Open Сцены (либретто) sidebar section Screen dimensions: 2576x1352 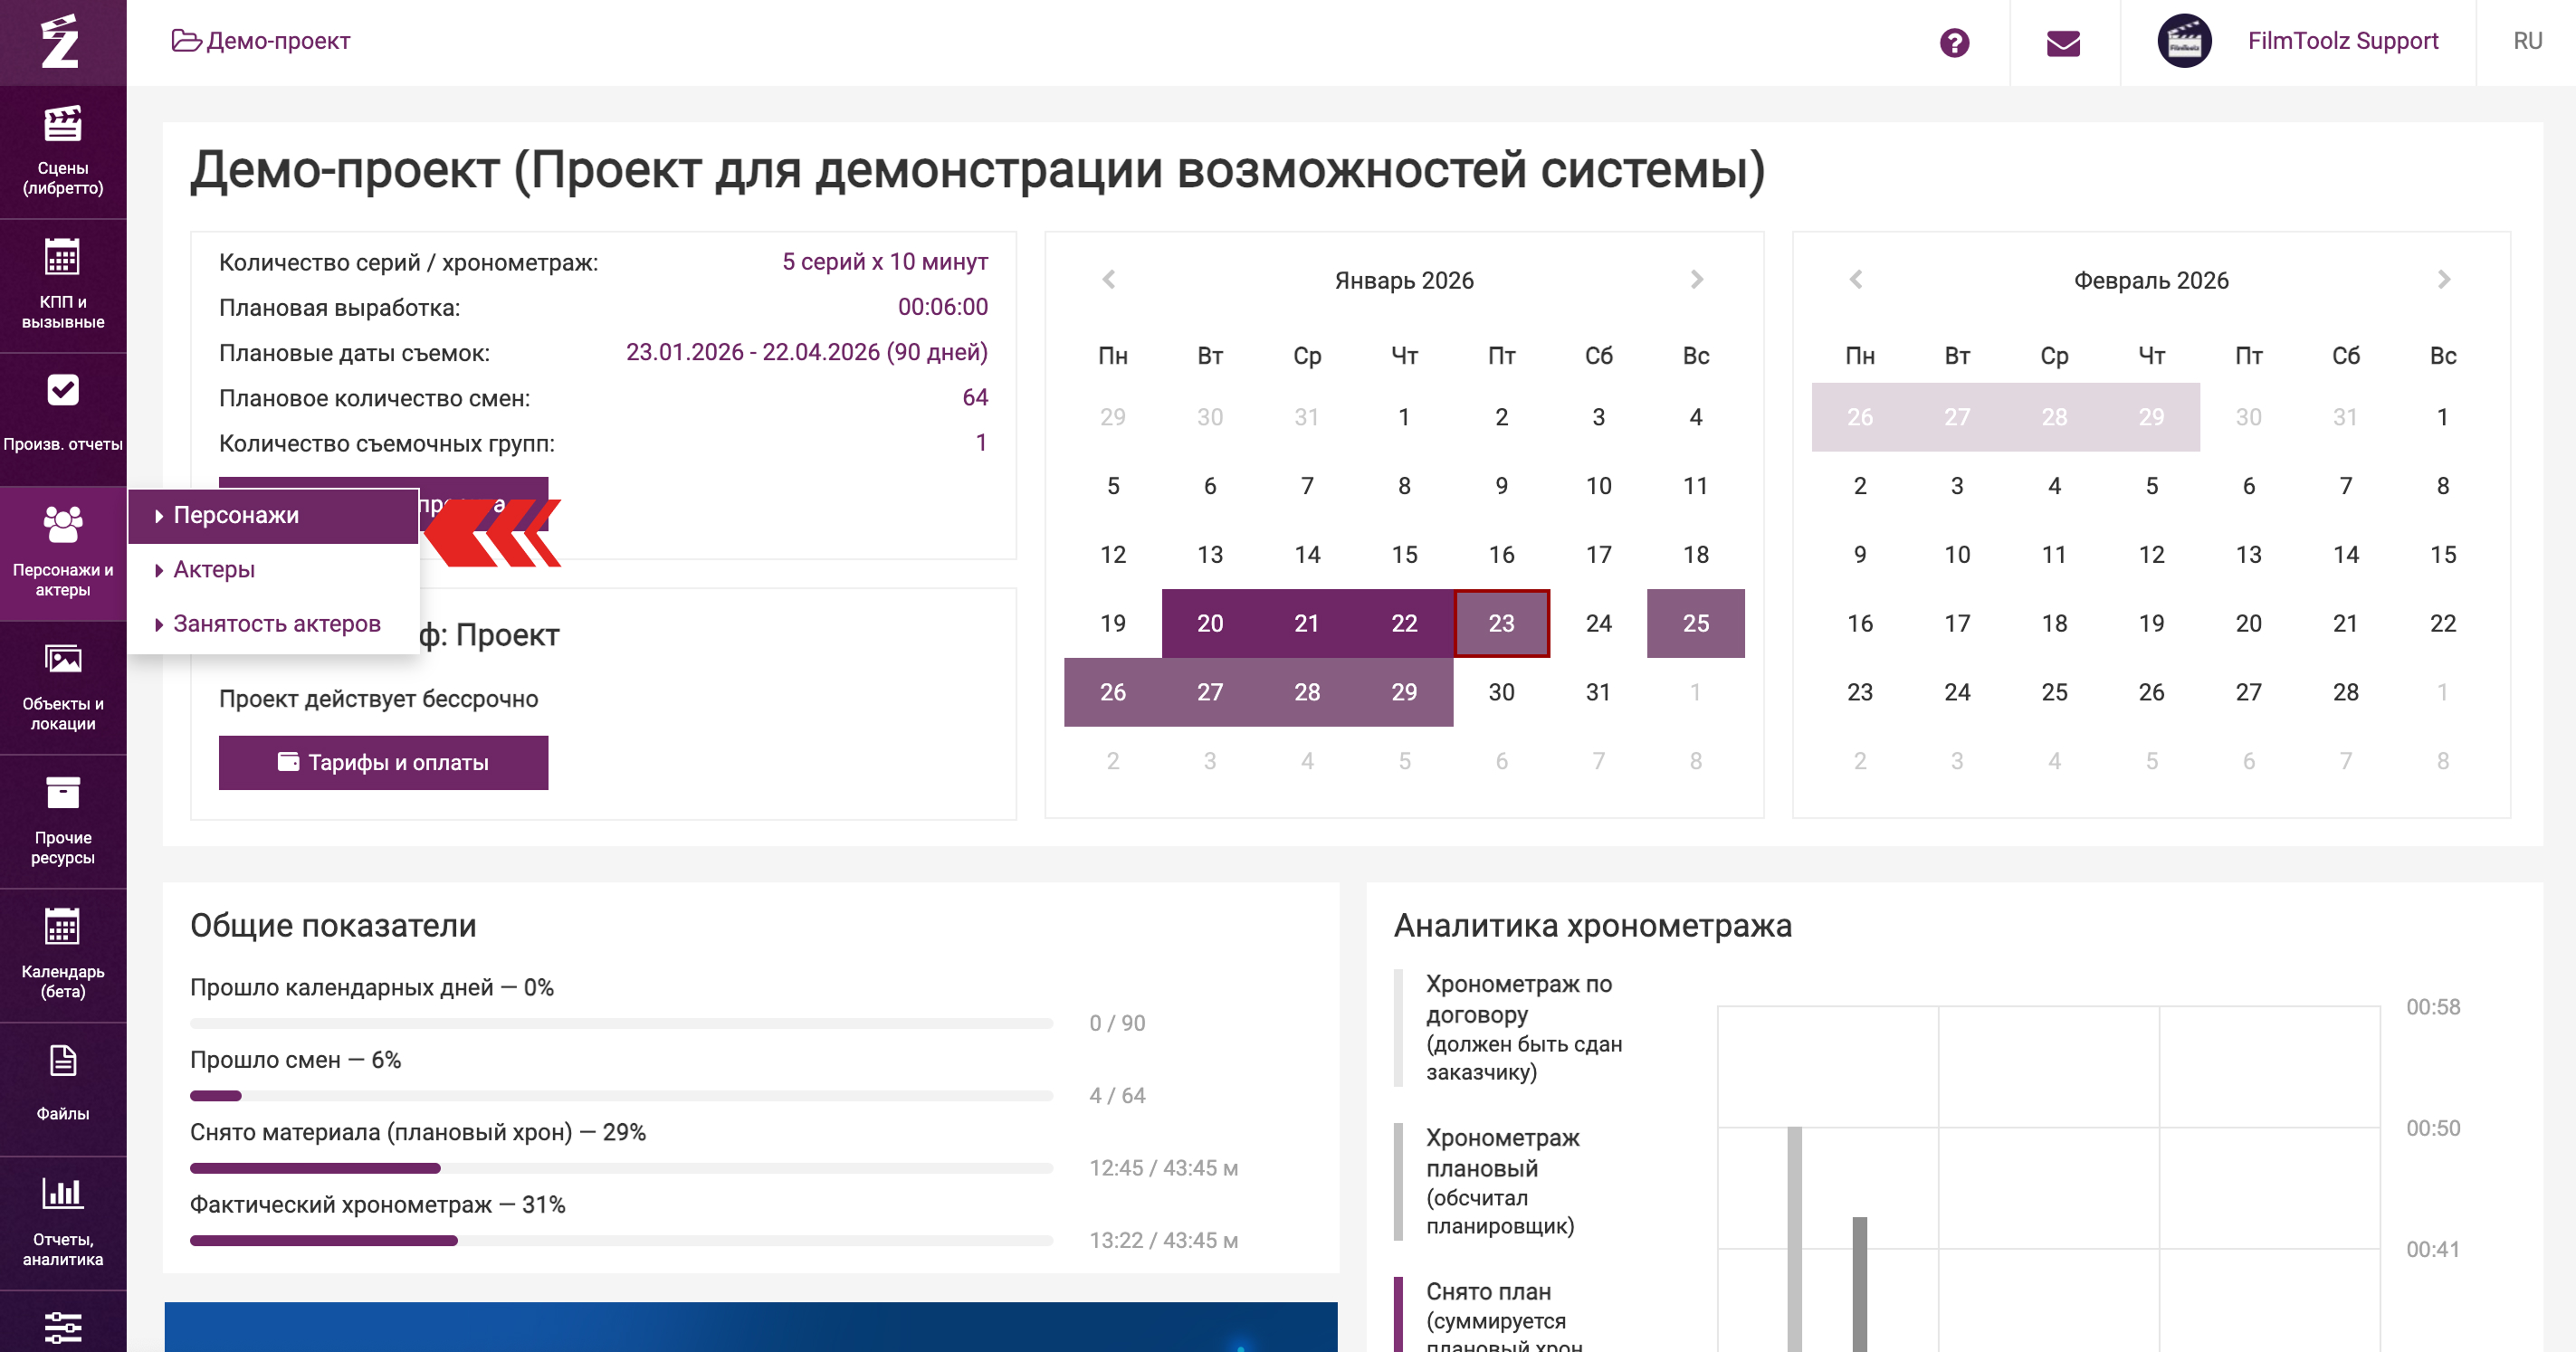click(x=62, y=150)
